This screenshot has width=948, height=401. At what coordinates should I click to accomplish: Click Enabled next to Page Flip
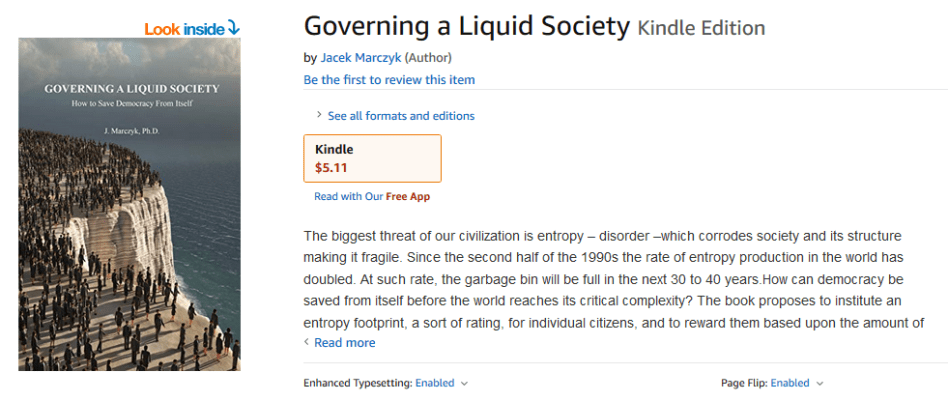[x=790, y=383]
